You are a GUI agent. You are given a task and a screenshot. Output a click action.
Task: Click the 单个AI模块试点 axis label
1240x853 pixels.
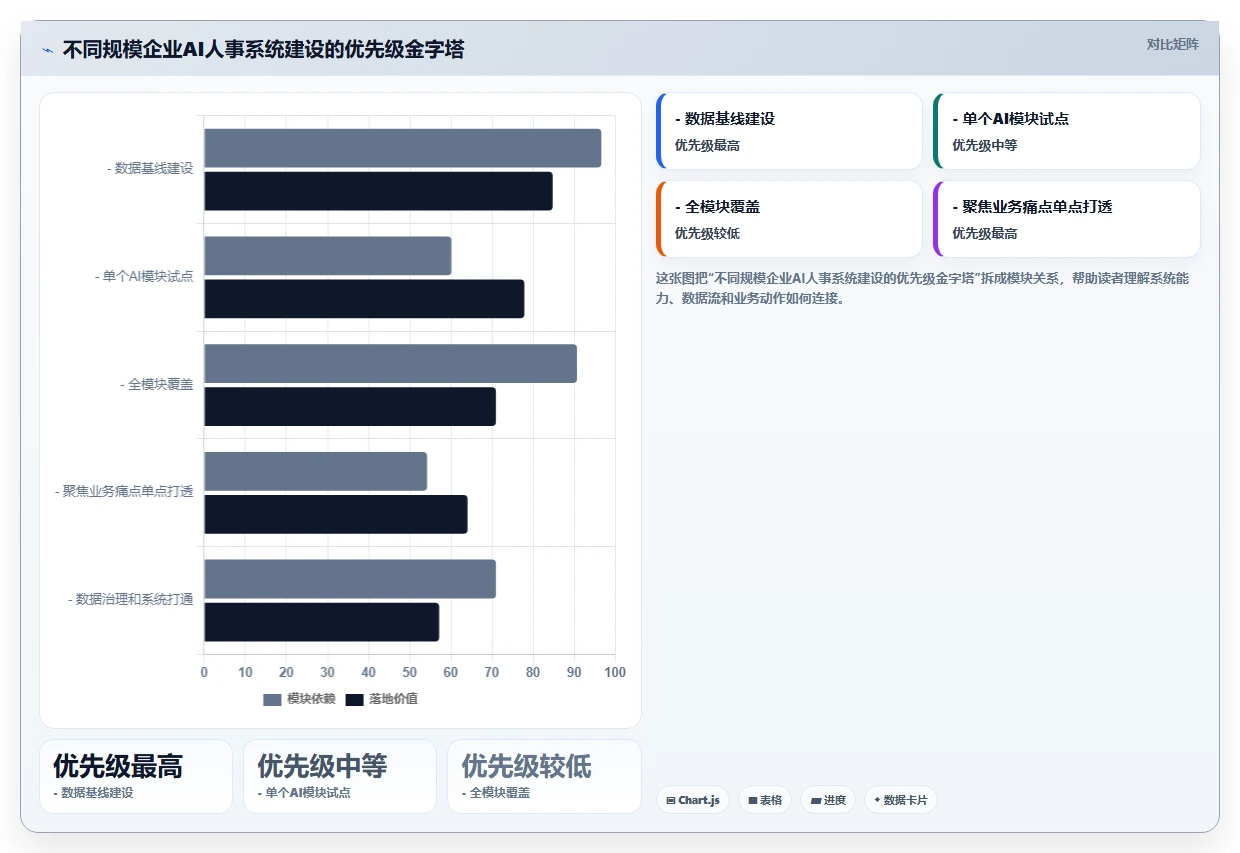pos(144,276)
